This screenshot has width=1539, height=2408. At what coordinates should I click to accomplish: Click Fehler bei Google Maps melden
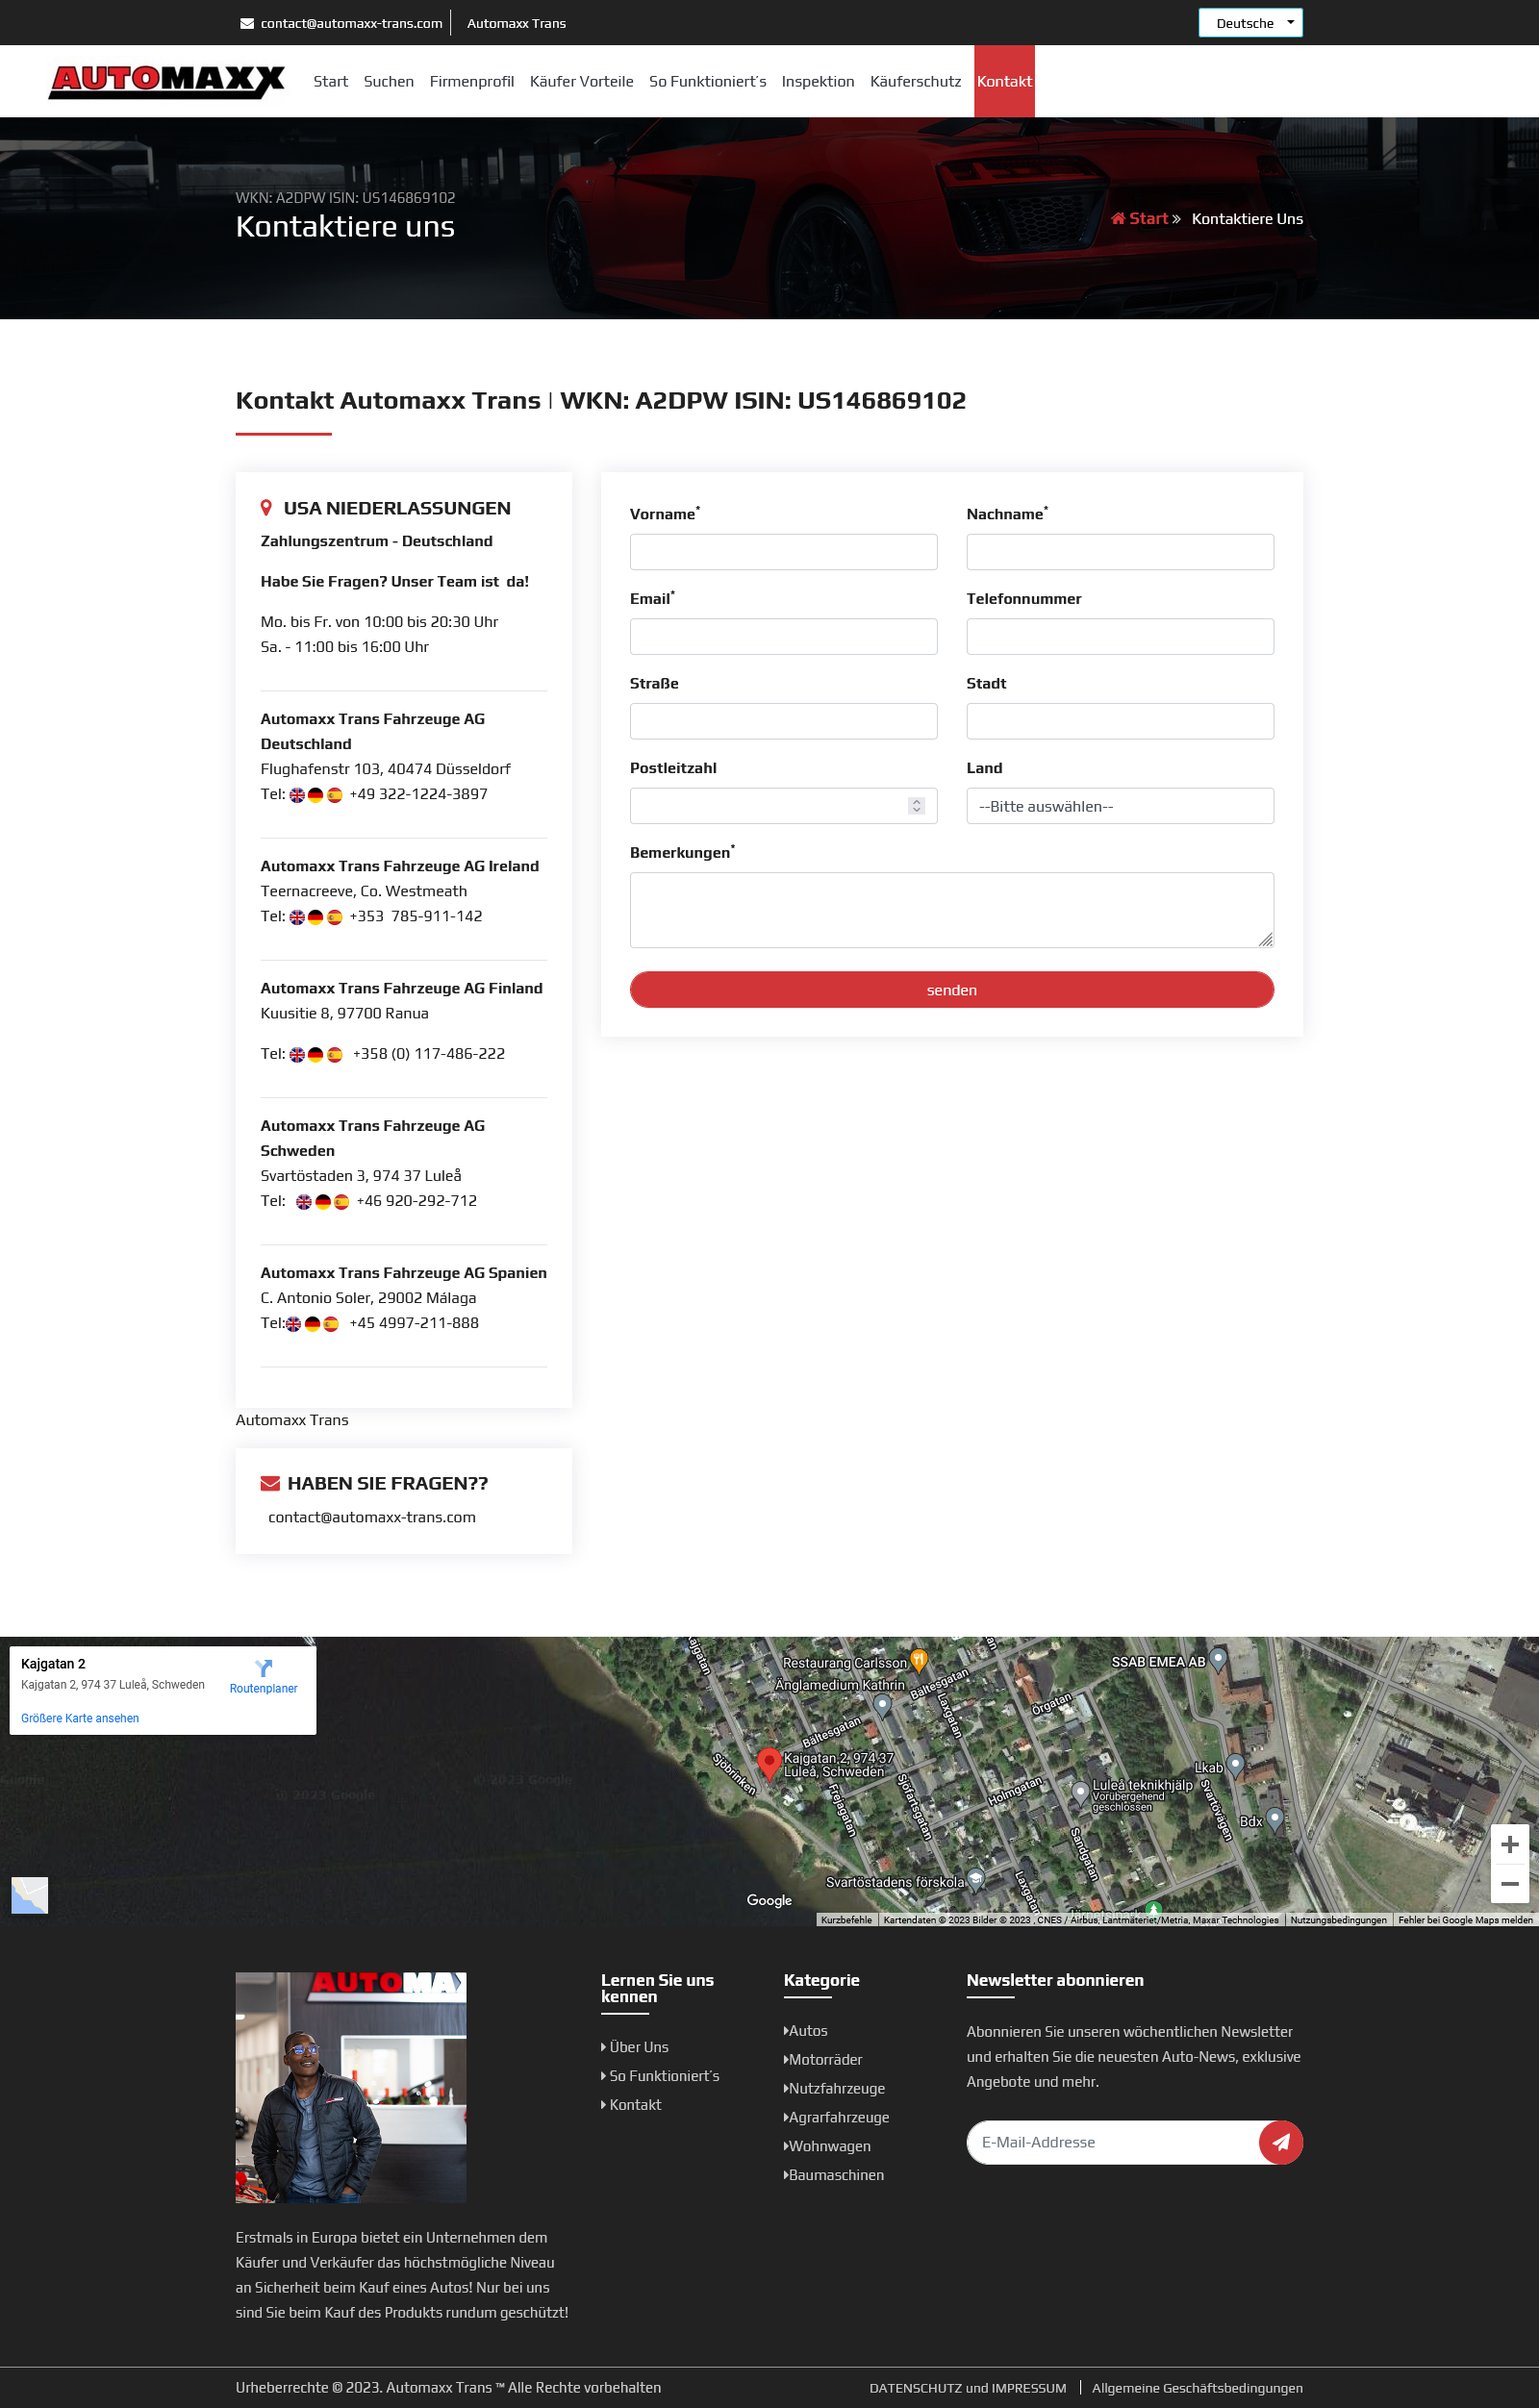pyautogui.click(x=1465, y=1920)
